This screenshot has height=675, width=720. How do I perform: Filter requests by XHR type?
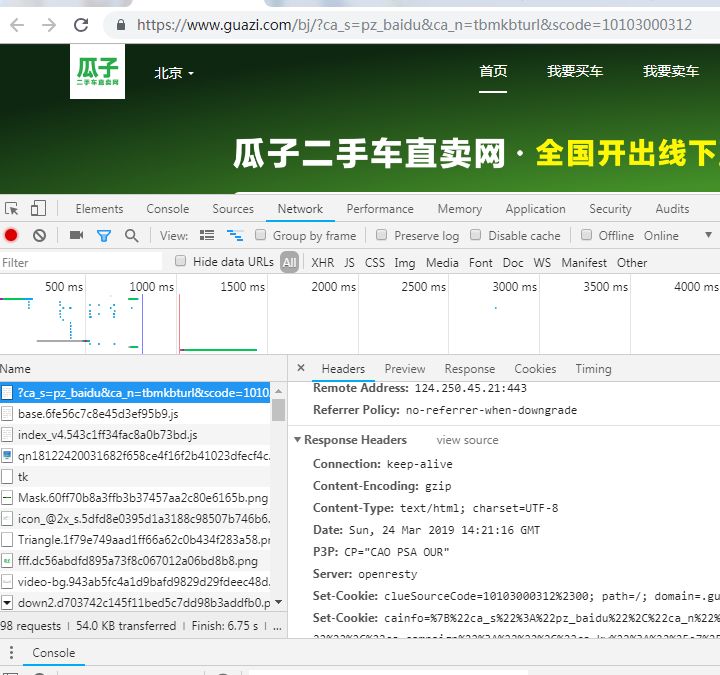pos(322,263)
